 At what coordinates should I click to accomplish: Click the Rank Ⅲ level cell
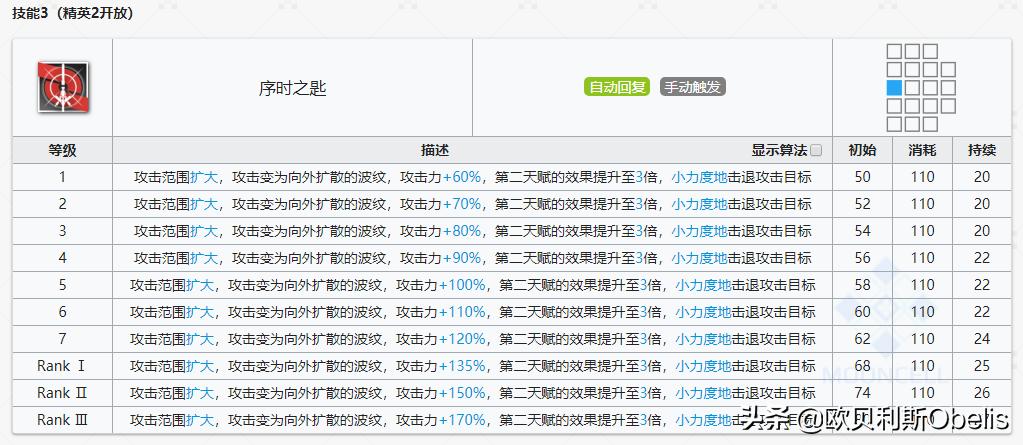tap(63, 420)
